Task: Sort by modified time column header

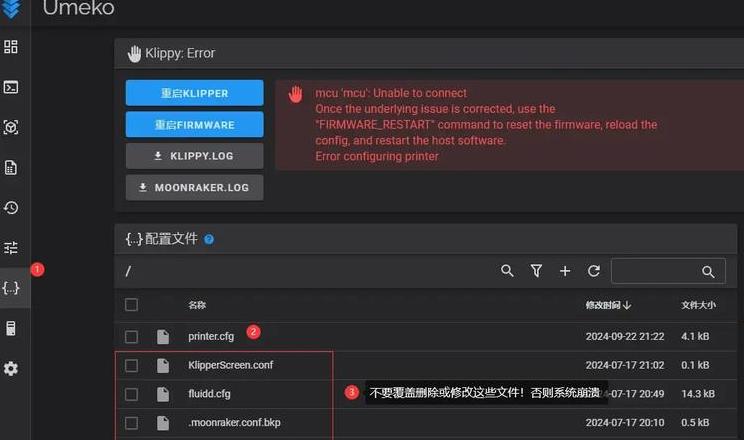Action: (x=608, y=305)
